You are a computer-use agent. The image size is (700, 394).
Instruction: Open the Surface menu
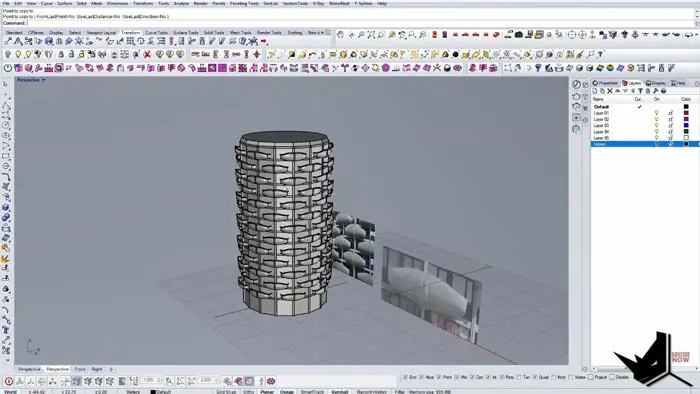(65, 3)
